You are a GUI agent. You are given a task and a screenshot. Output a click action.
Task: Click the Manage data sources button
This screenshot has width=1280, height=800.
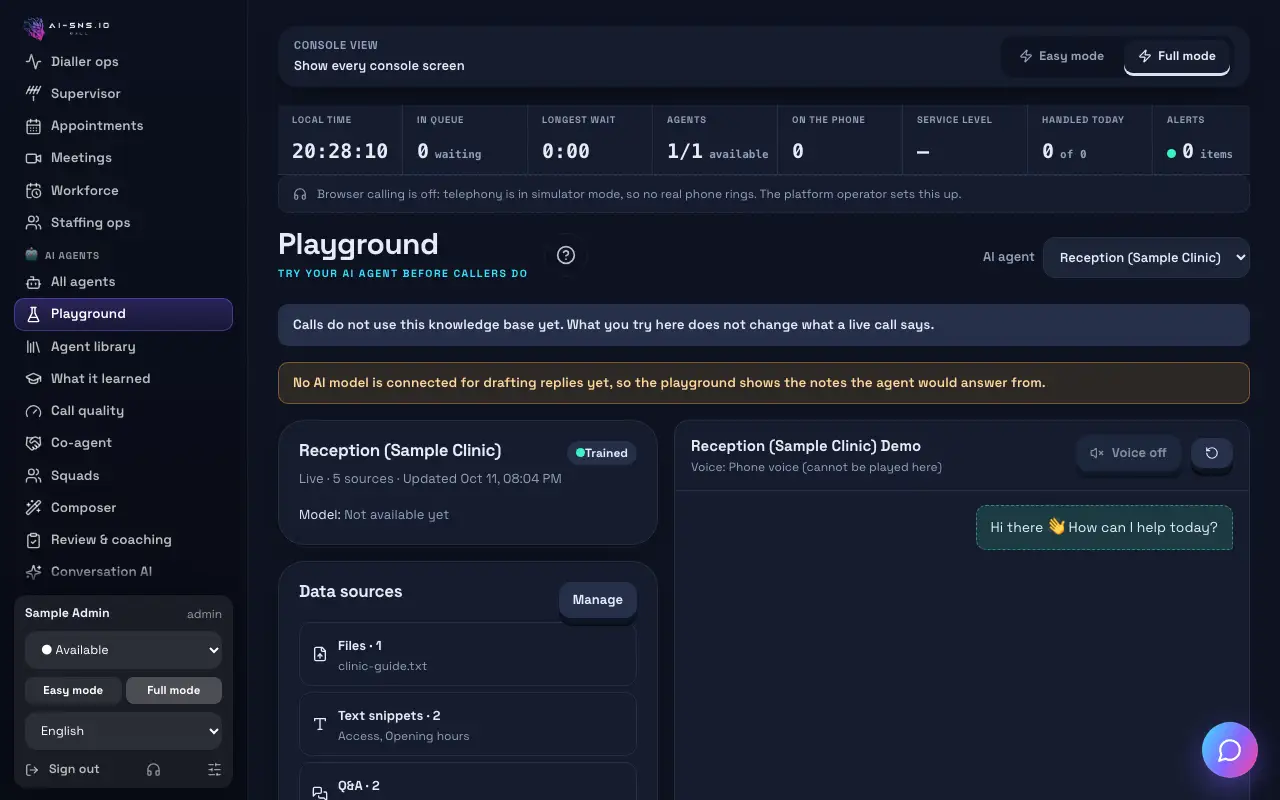click(598, 600)
